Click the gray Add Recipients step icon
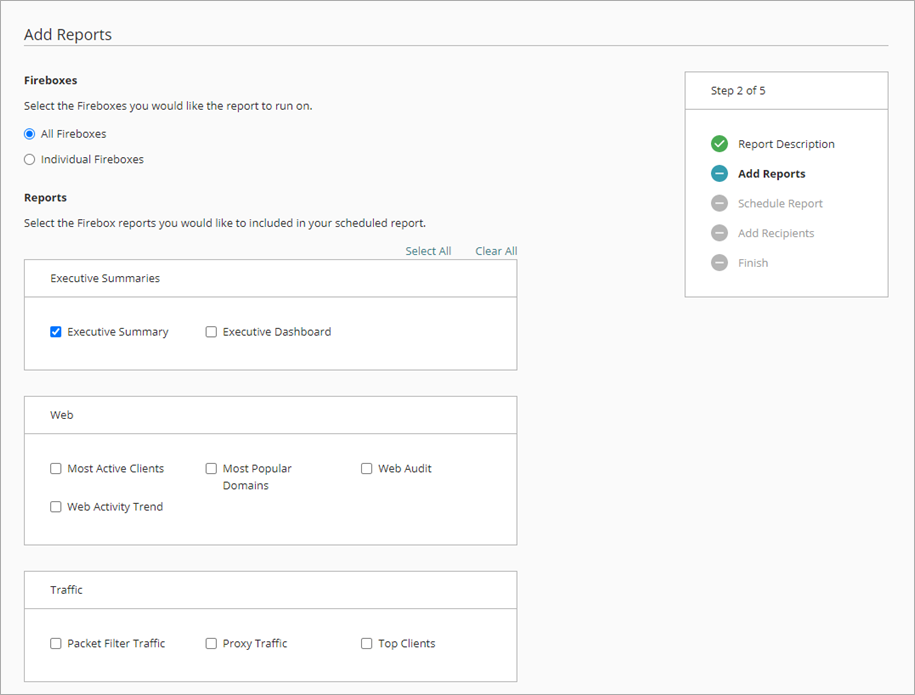915x695 pixels. 719,233
